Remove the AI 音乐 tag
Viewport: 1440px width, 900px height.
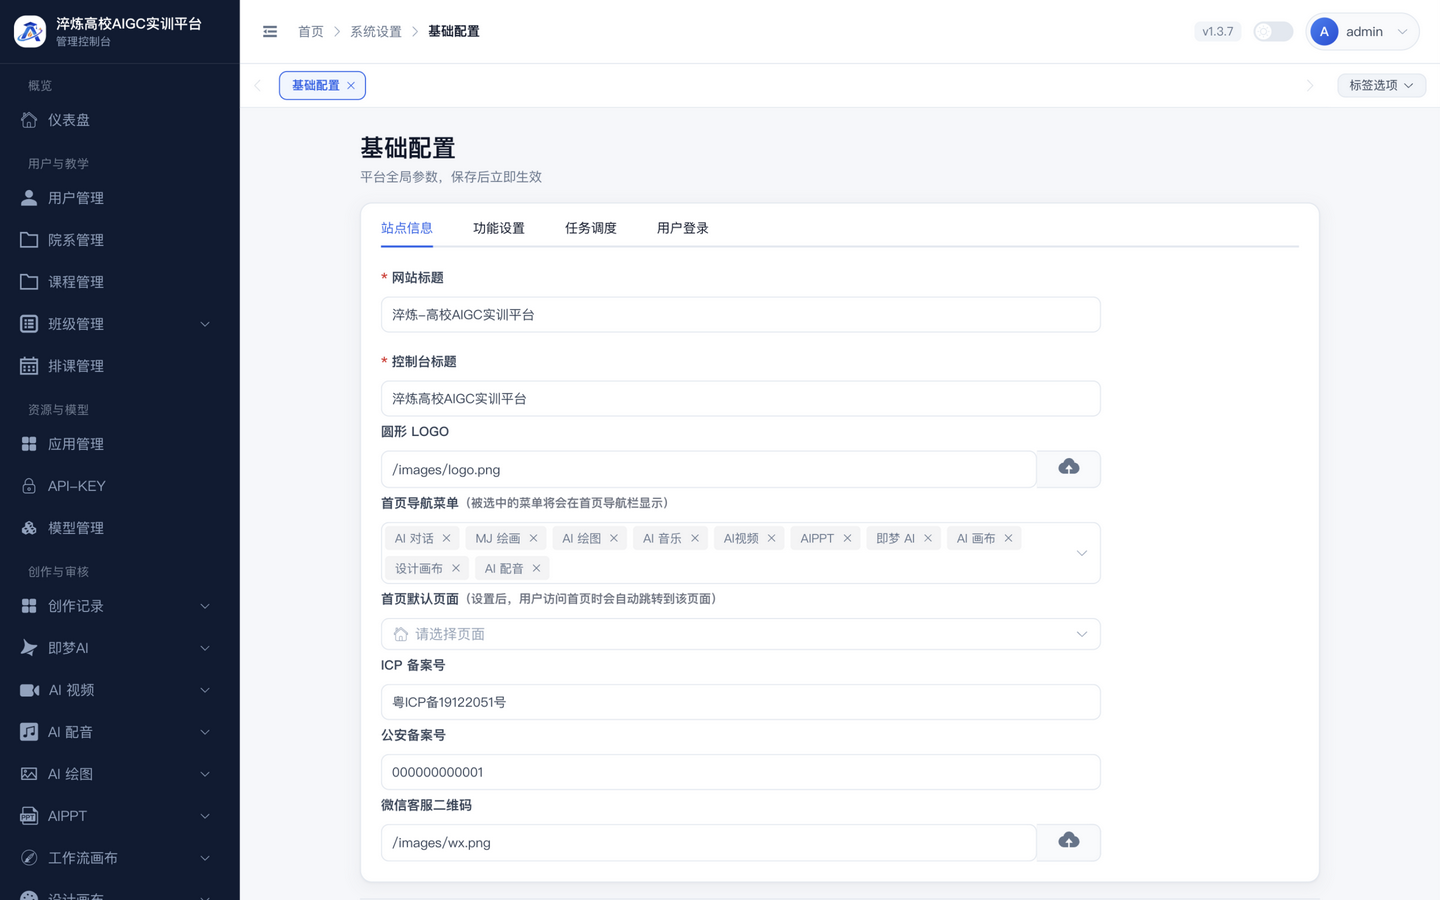(x=695, y=538)
